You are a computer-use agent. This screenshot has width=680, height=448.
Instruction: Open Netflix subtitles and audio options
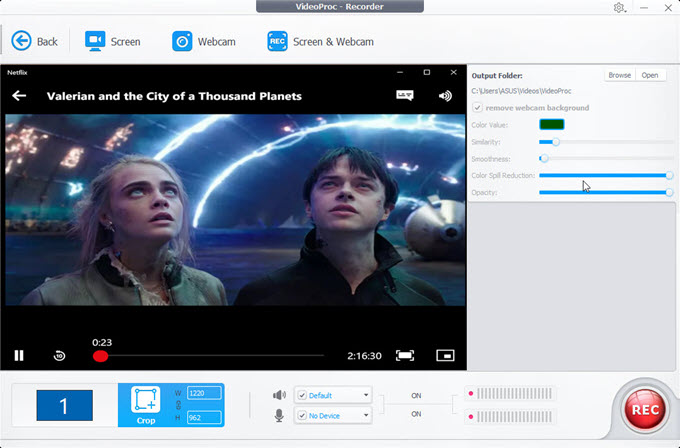(404, 96)
